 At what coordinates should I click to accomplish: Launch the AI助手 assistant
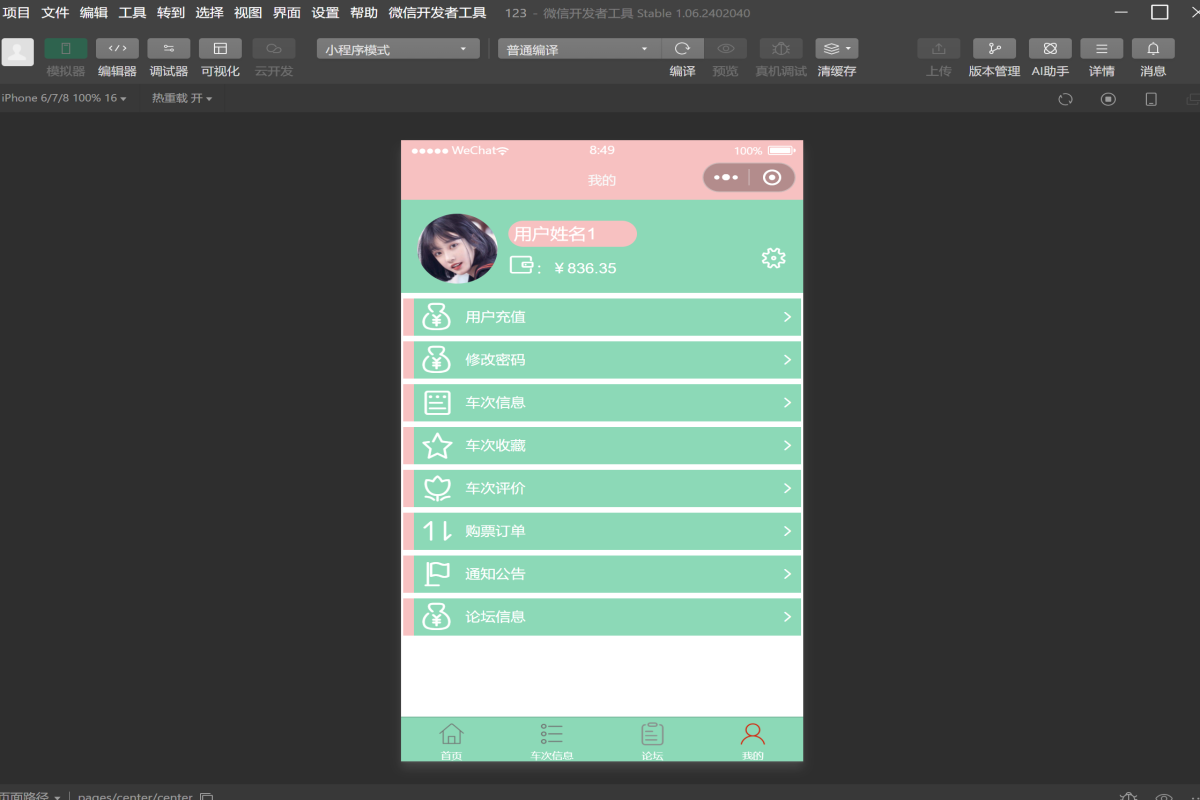tap(1050, 47)
